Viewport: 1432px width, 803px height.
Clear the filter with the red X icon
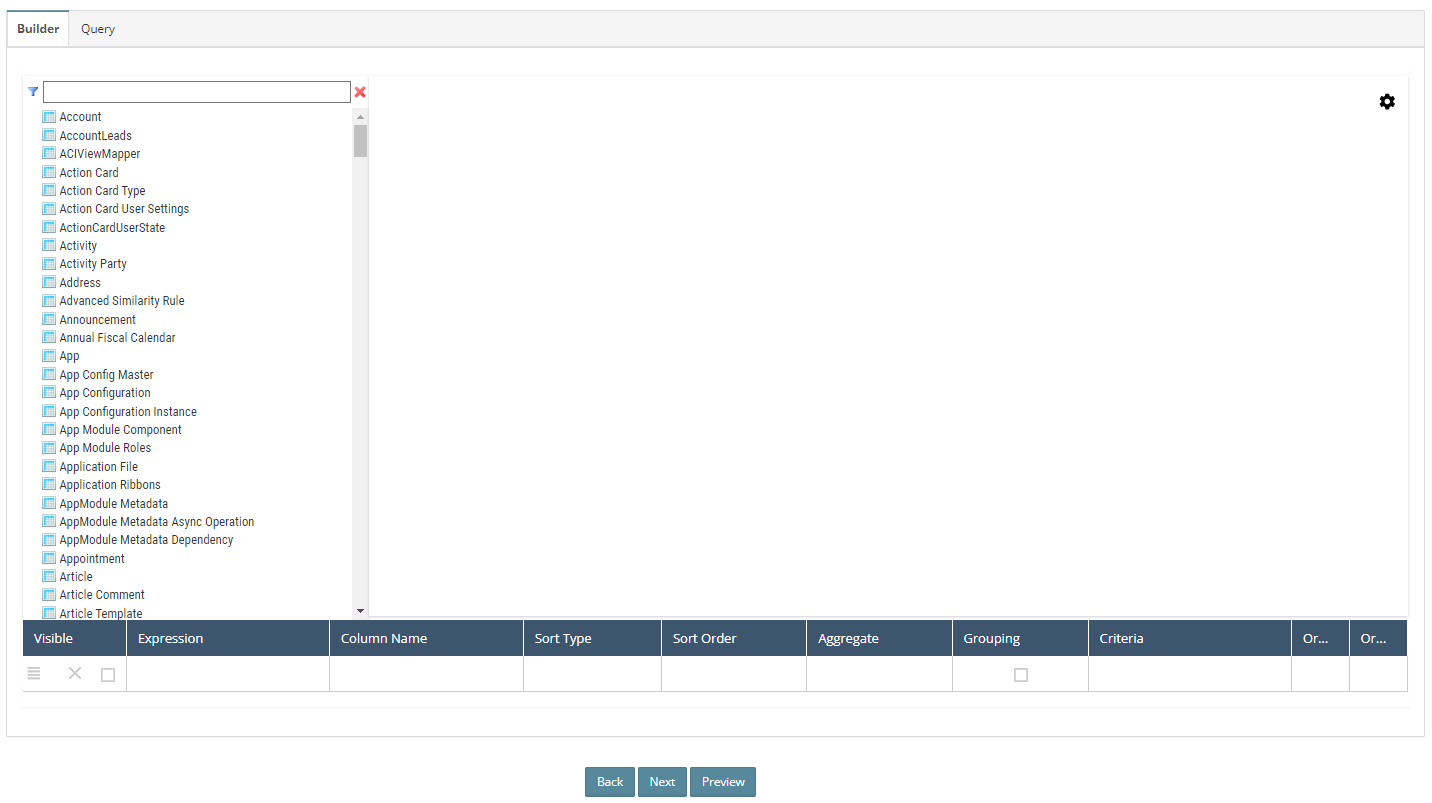click(360, 92)
